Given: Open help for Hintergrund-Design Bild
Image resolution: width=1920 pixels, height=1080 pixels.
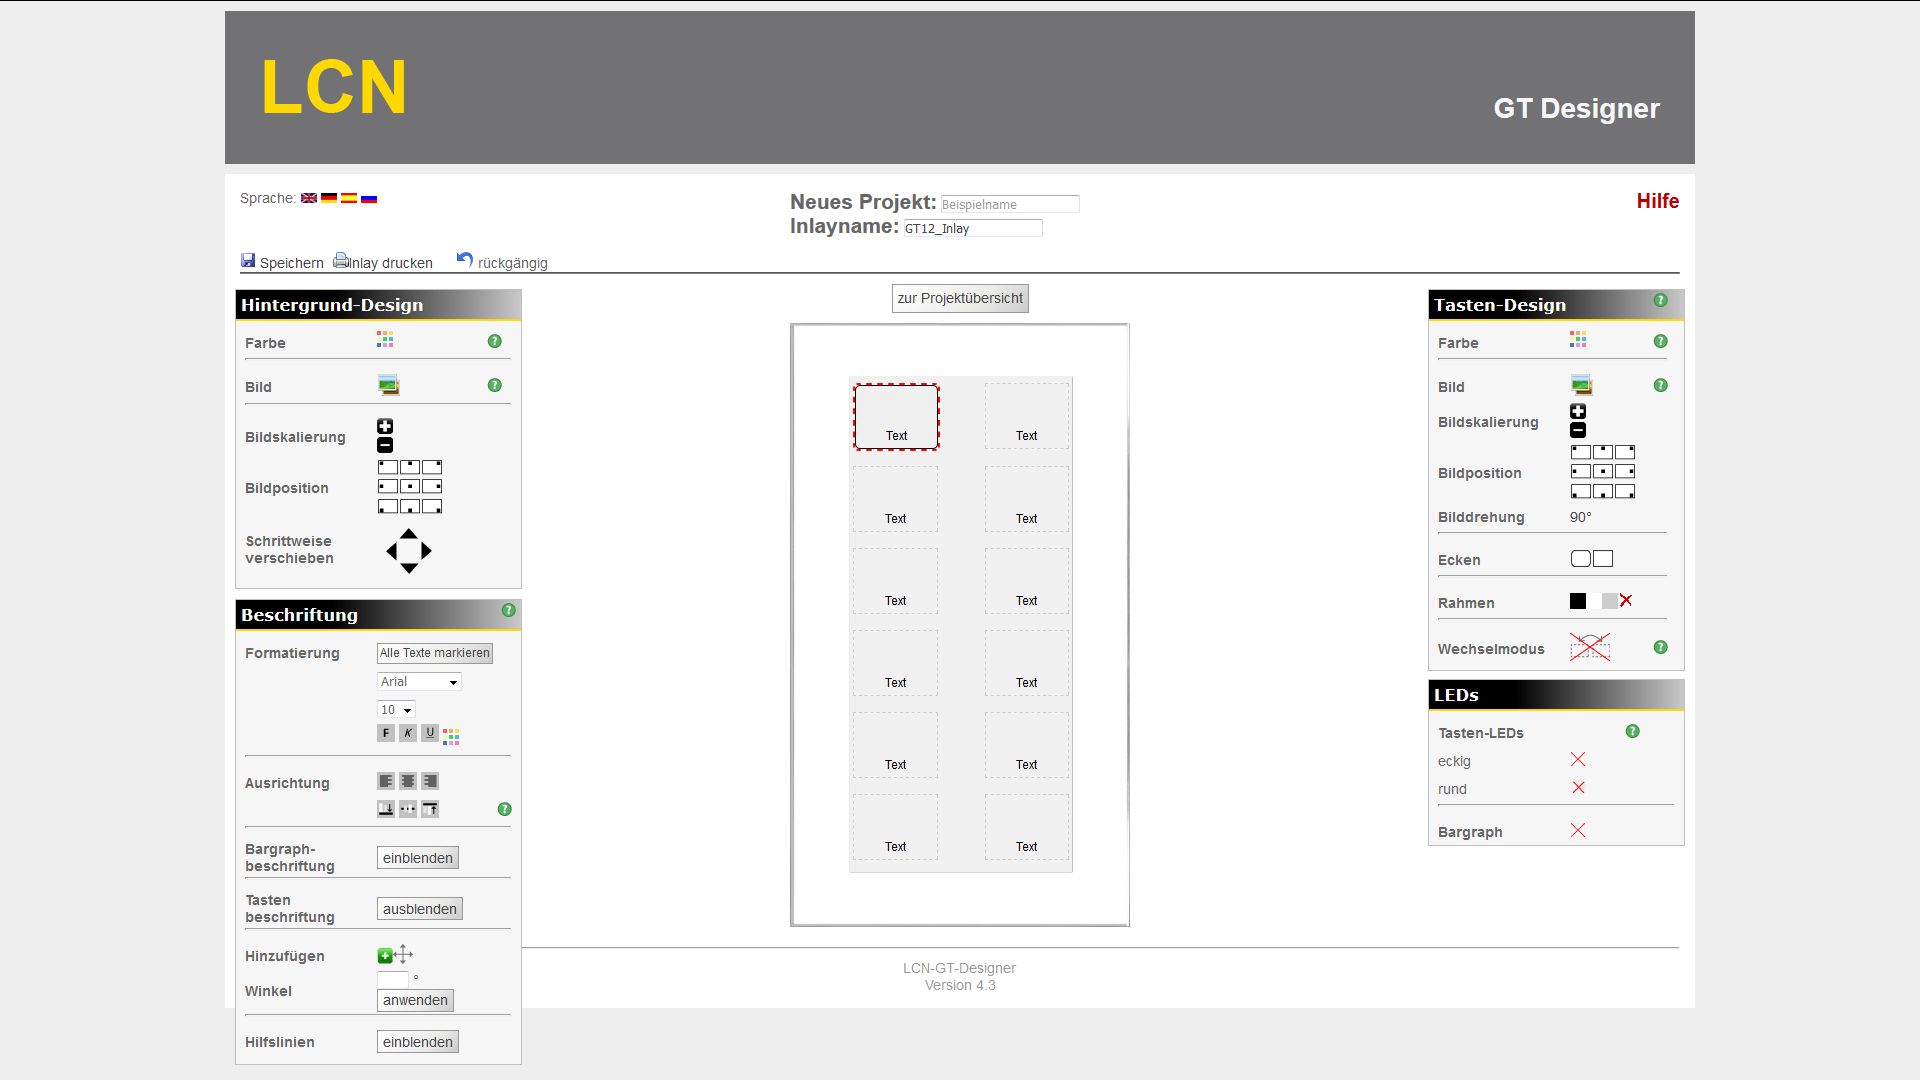Looking at the screenshot, I should tap(495, 385).
